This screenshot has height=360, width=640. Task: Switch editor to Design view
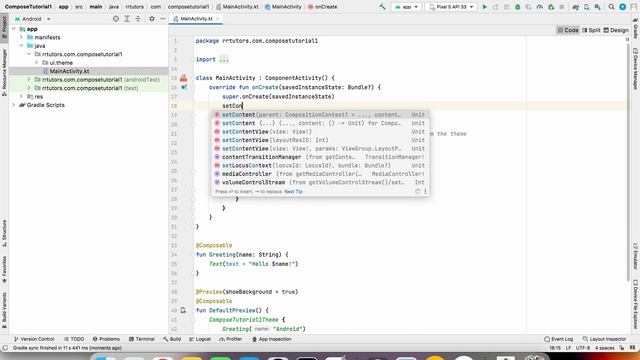pos(616,30)
